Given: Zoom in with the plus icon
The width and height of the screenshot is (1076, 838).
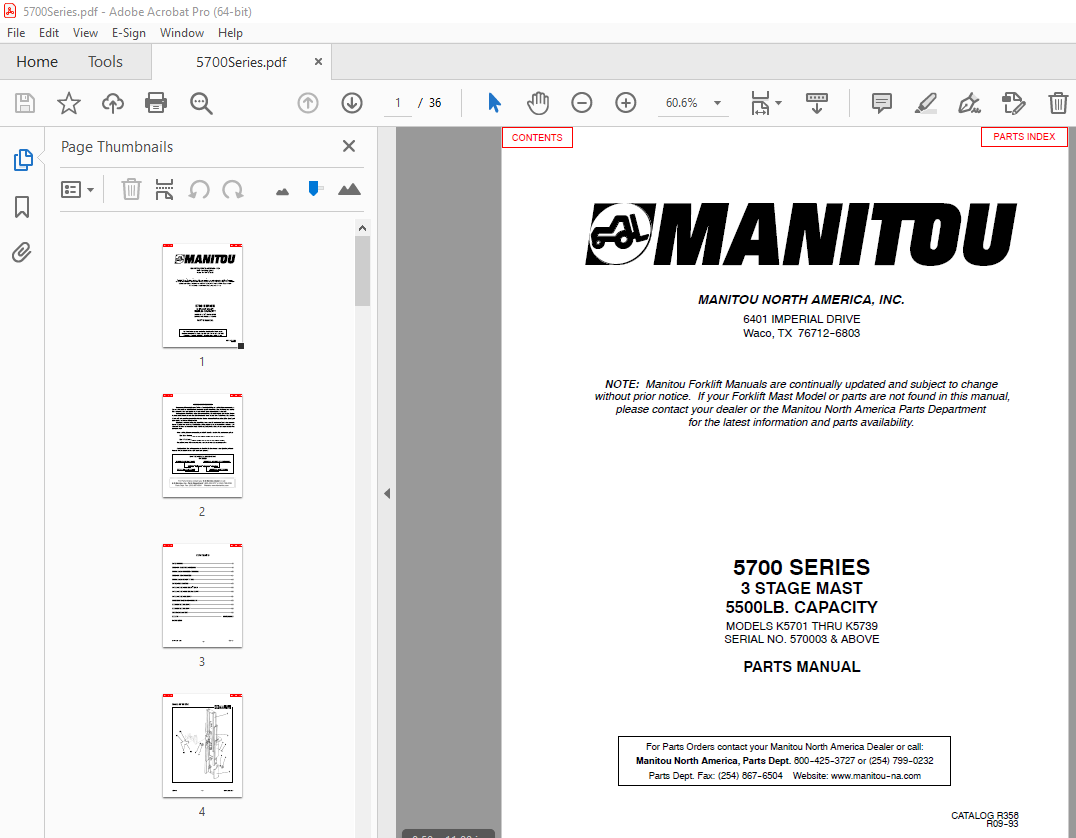Looking at the screenshot, I should (x=625, y=103).
